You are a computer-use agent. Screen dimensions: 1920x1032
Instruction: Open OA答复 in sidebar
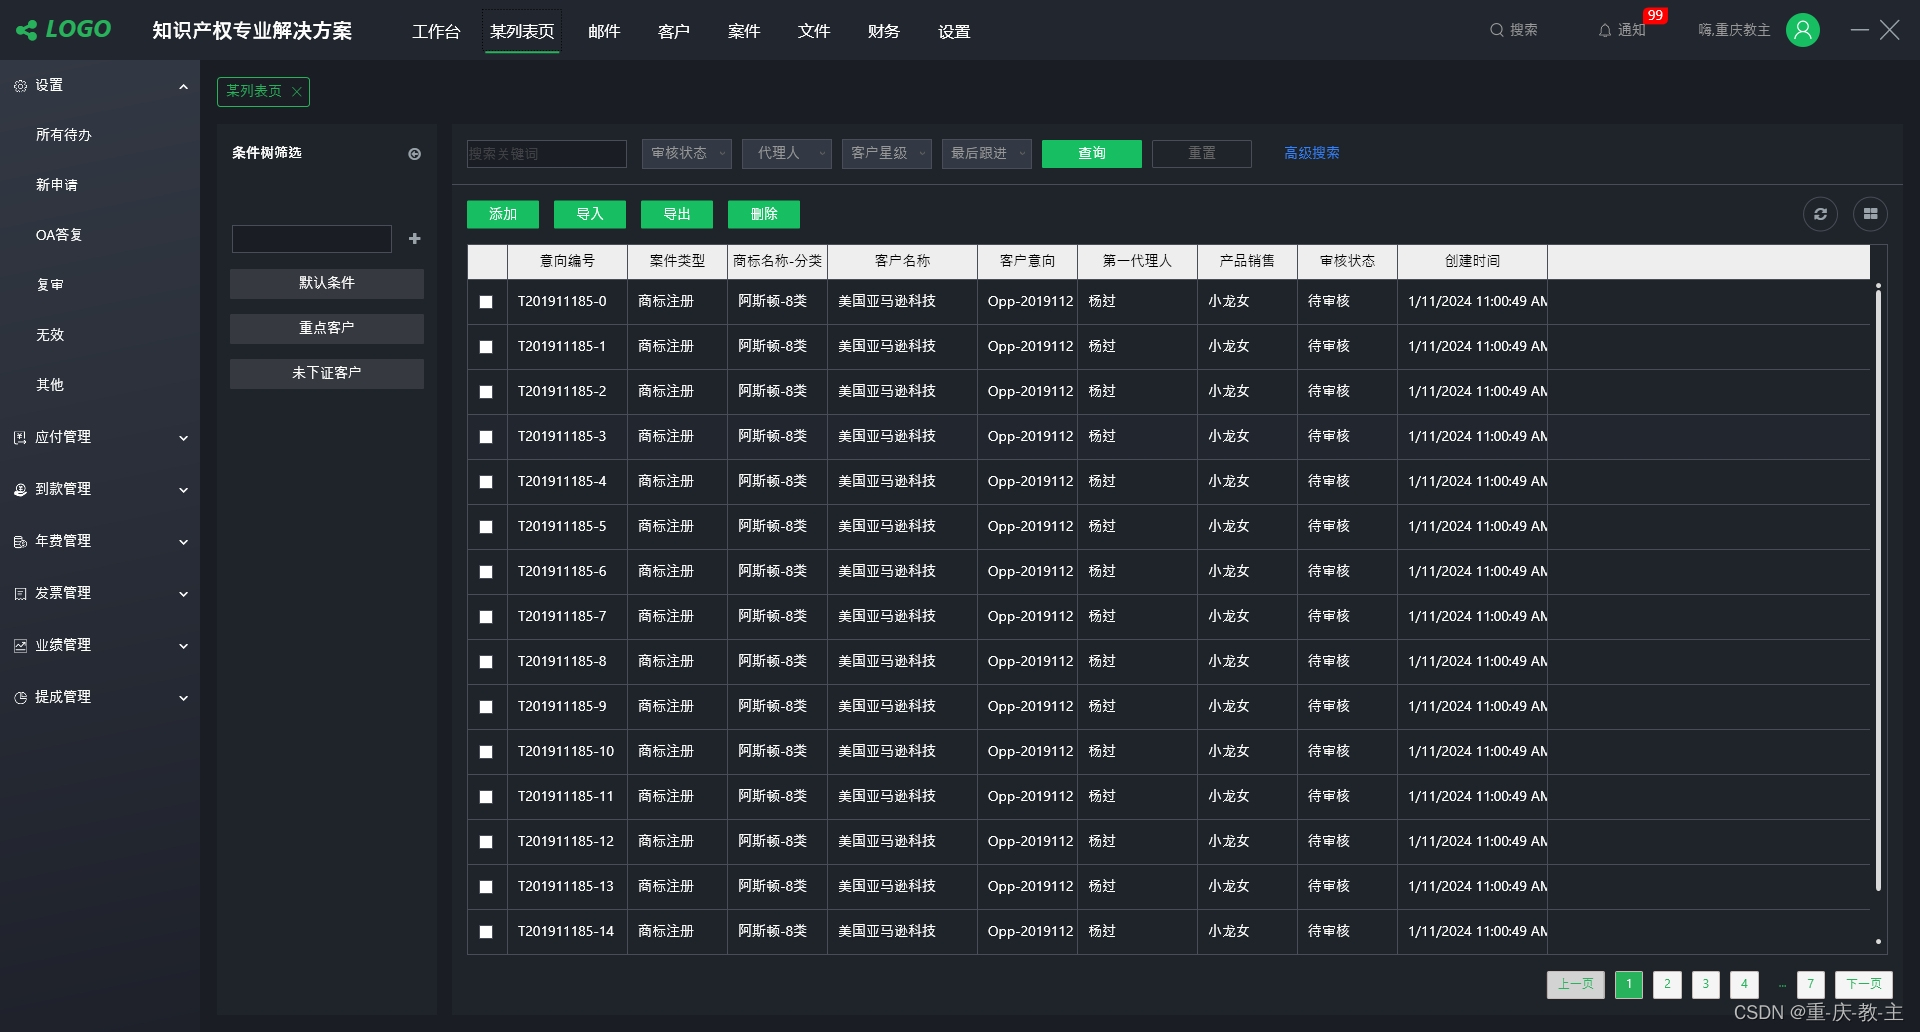(59, 235)
